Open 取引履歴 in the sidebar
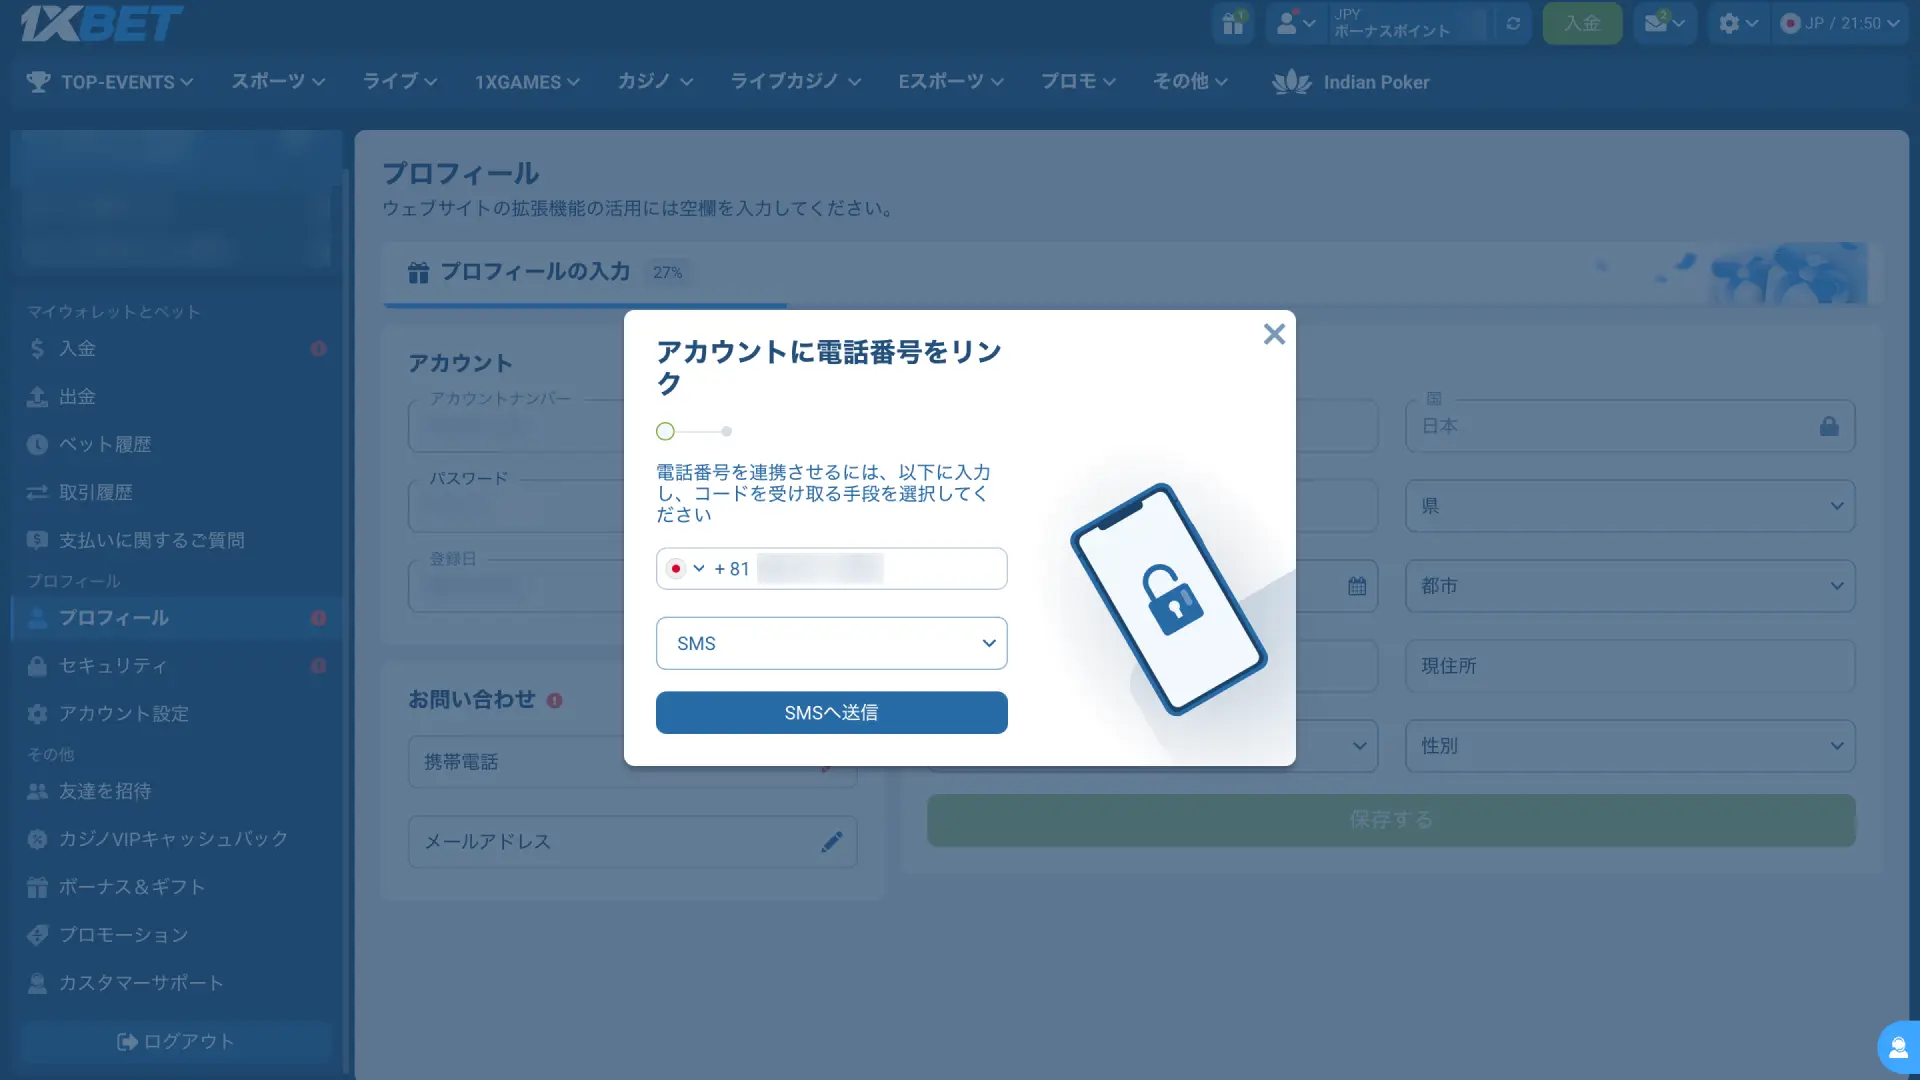Image resolution: width=1920 pixels, height=1080 pixels. (x=176, y=493)
